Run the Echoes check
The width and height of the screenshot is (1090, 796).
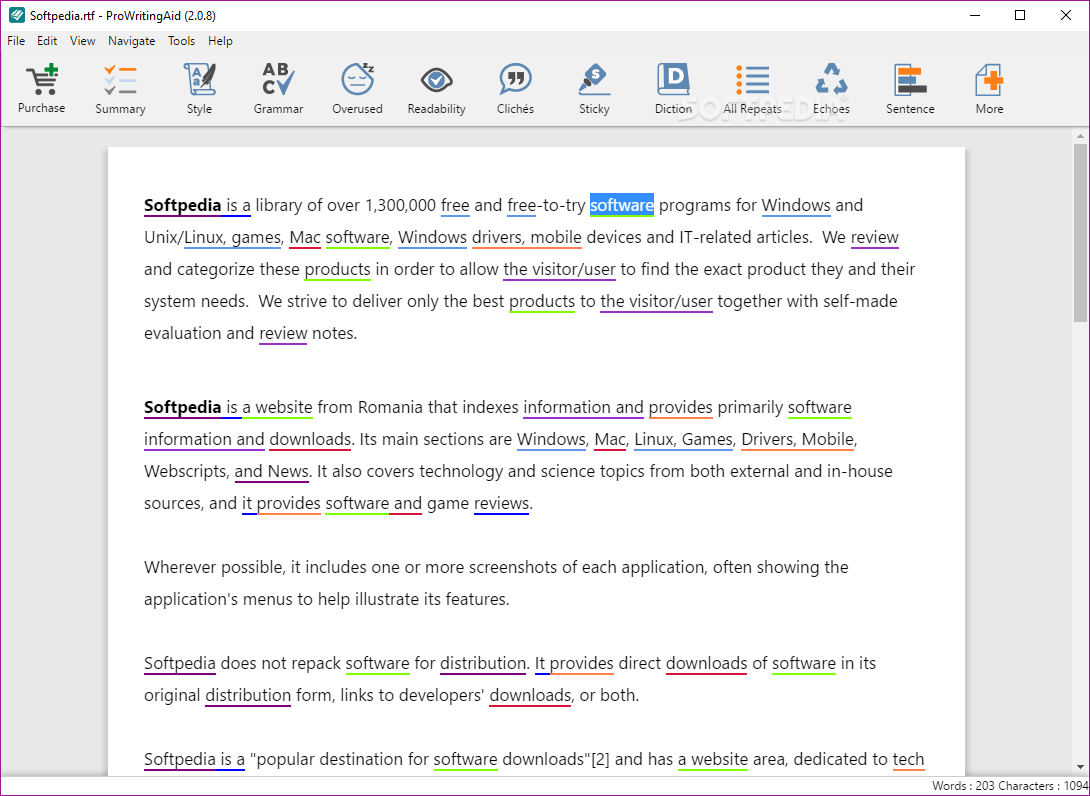tap(831, 88)
